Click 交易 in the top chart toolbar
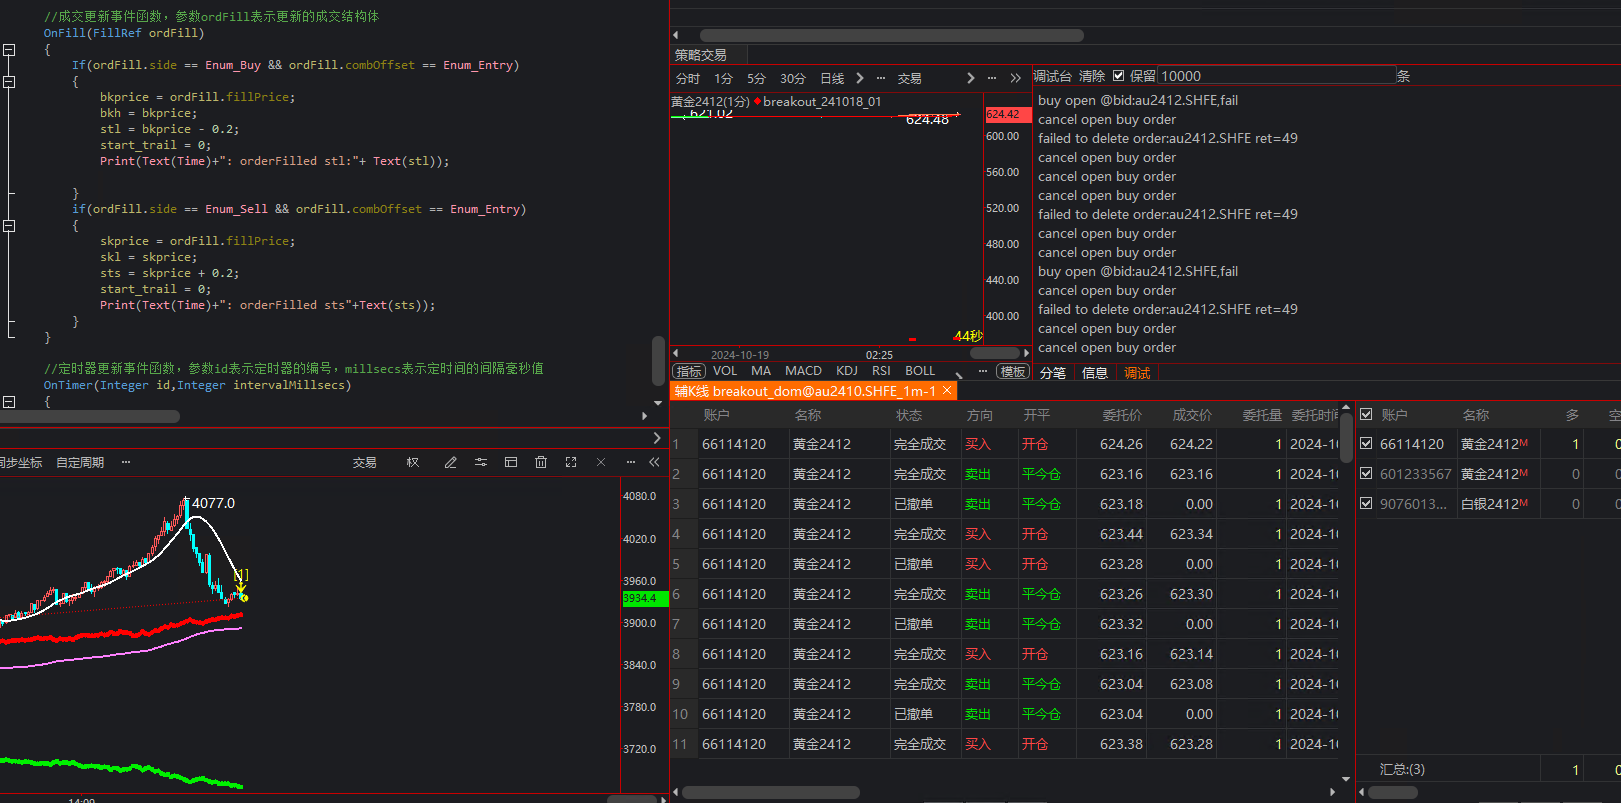1621x803 pixels. [909, 78]
